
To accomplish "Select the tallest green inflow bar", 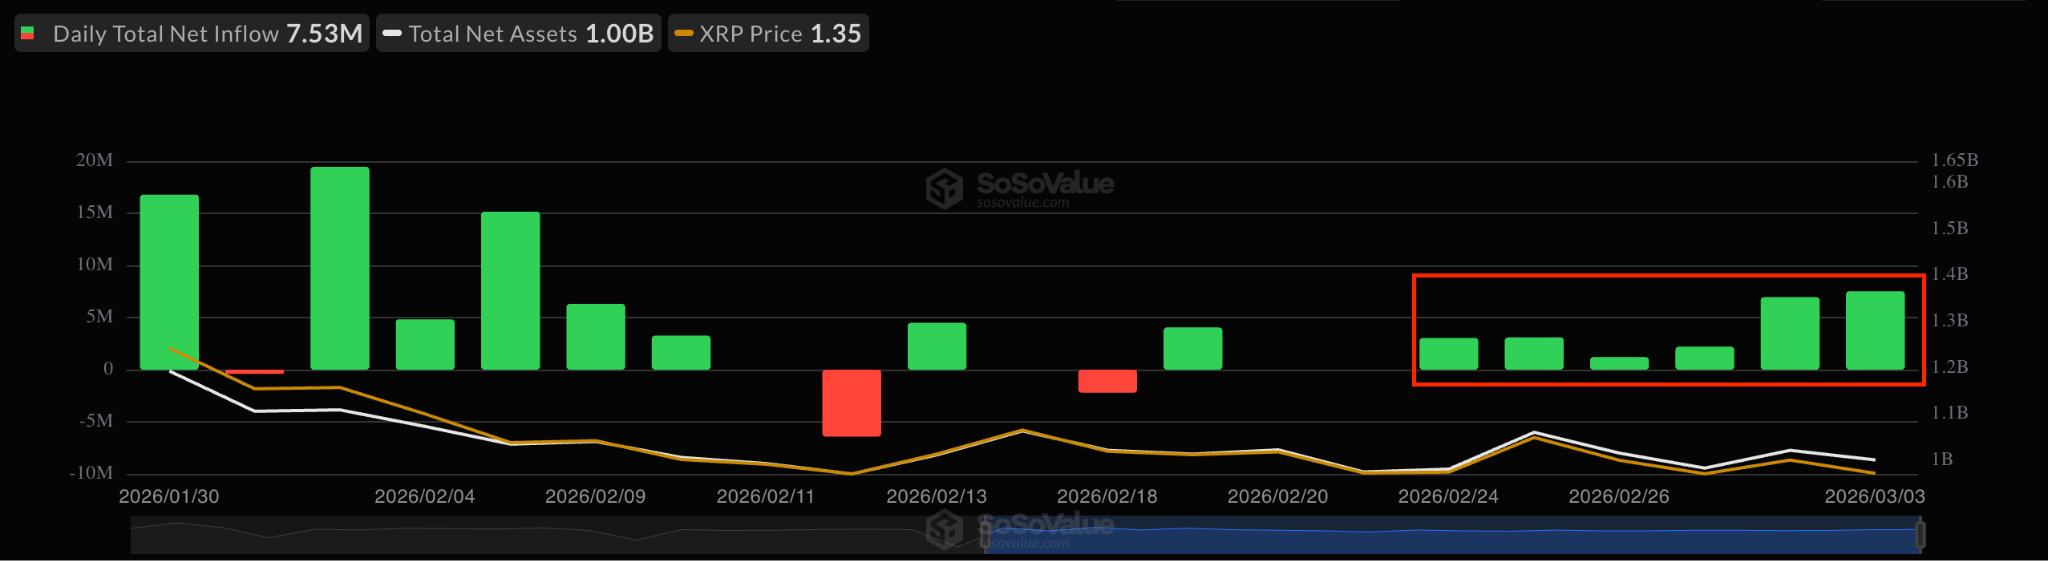I will click(x=340, y=268).
